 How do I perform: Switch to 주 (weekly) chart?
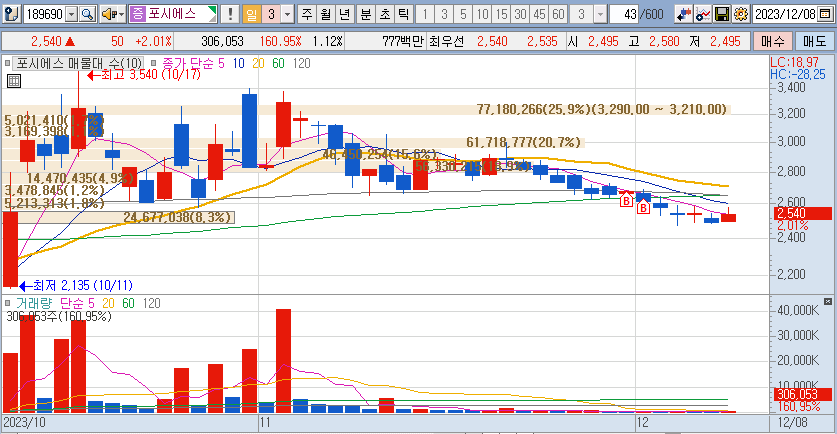click(x=307, y=14)
